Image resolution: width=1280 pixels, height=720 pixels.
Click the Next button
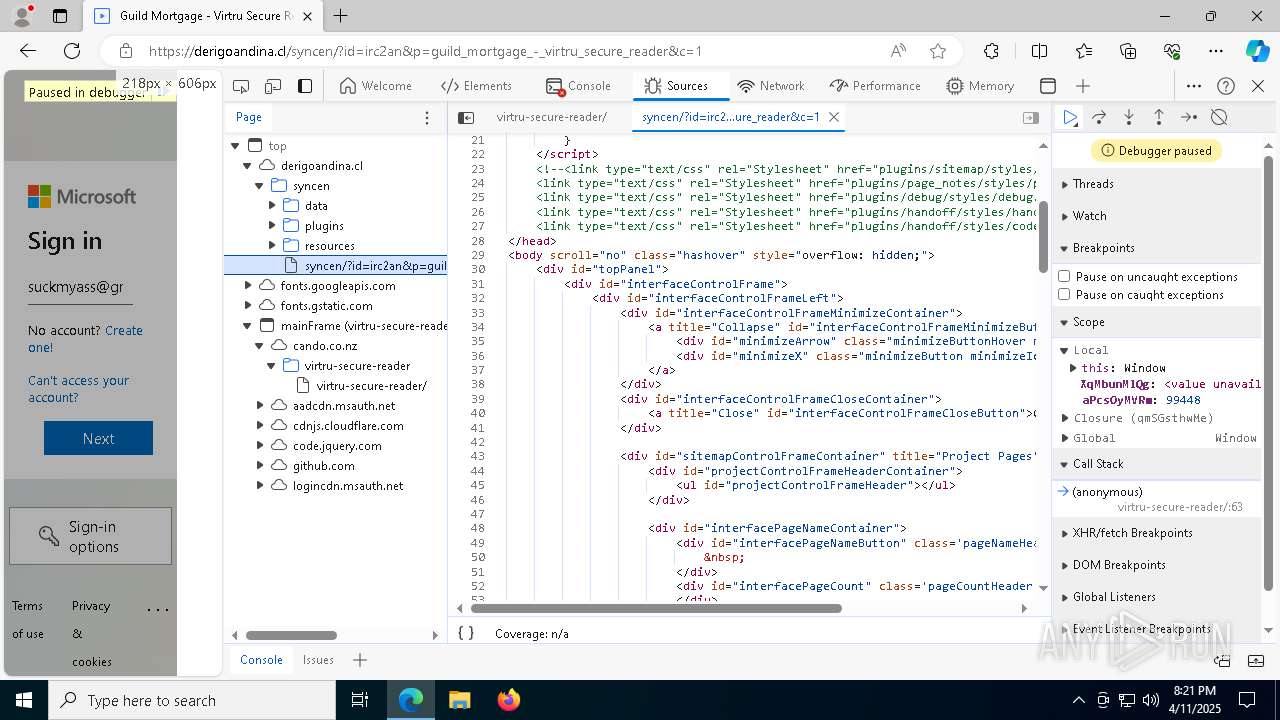tap(98, 438)
